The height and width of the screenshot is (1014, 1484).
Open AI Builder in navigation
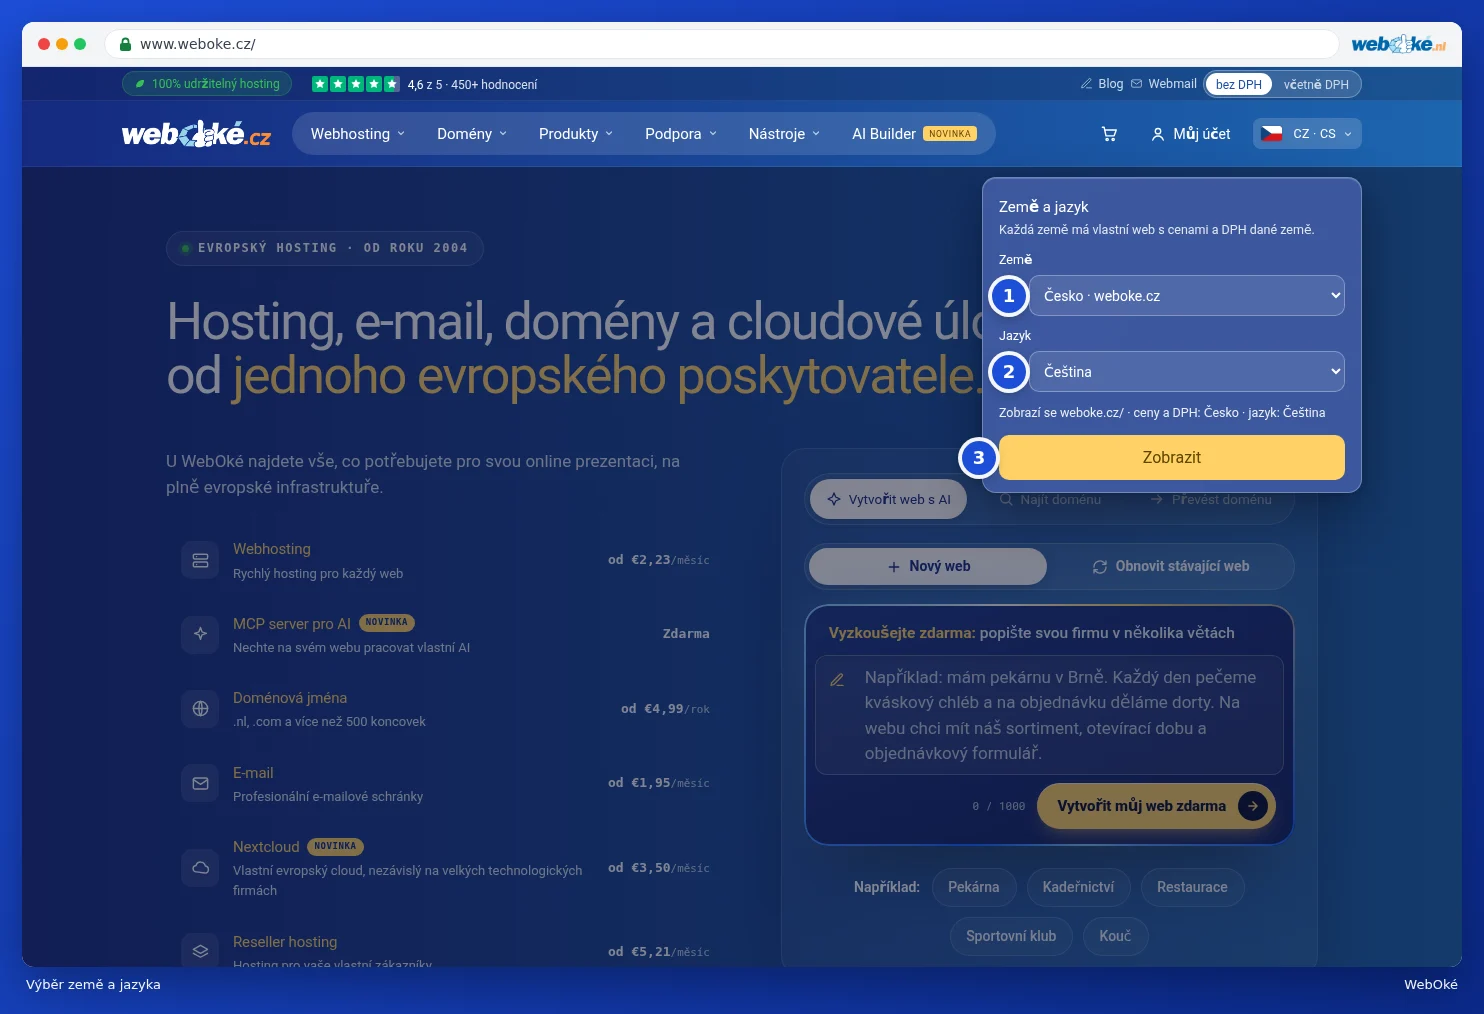[914, 134]
